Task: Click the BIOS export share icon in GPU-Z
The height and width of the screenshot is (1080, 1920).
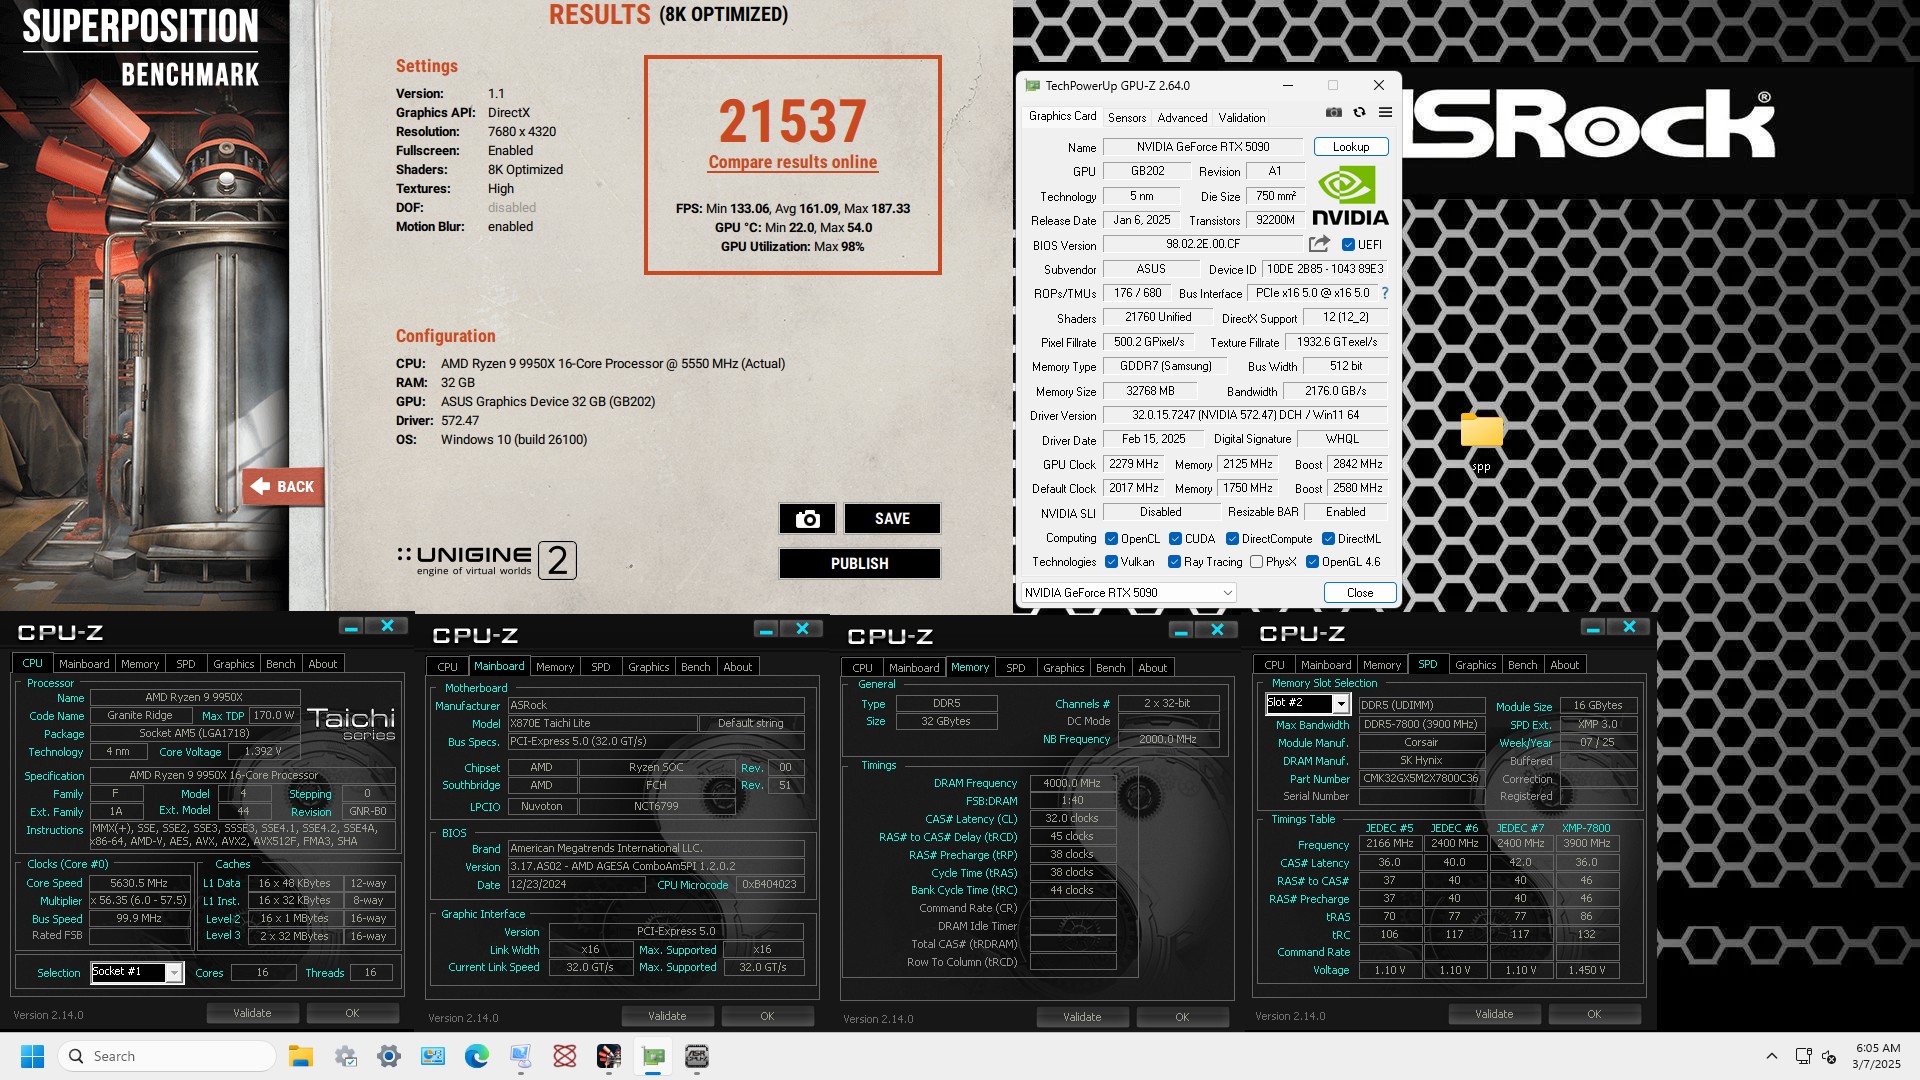Action: pos(1319,244)
